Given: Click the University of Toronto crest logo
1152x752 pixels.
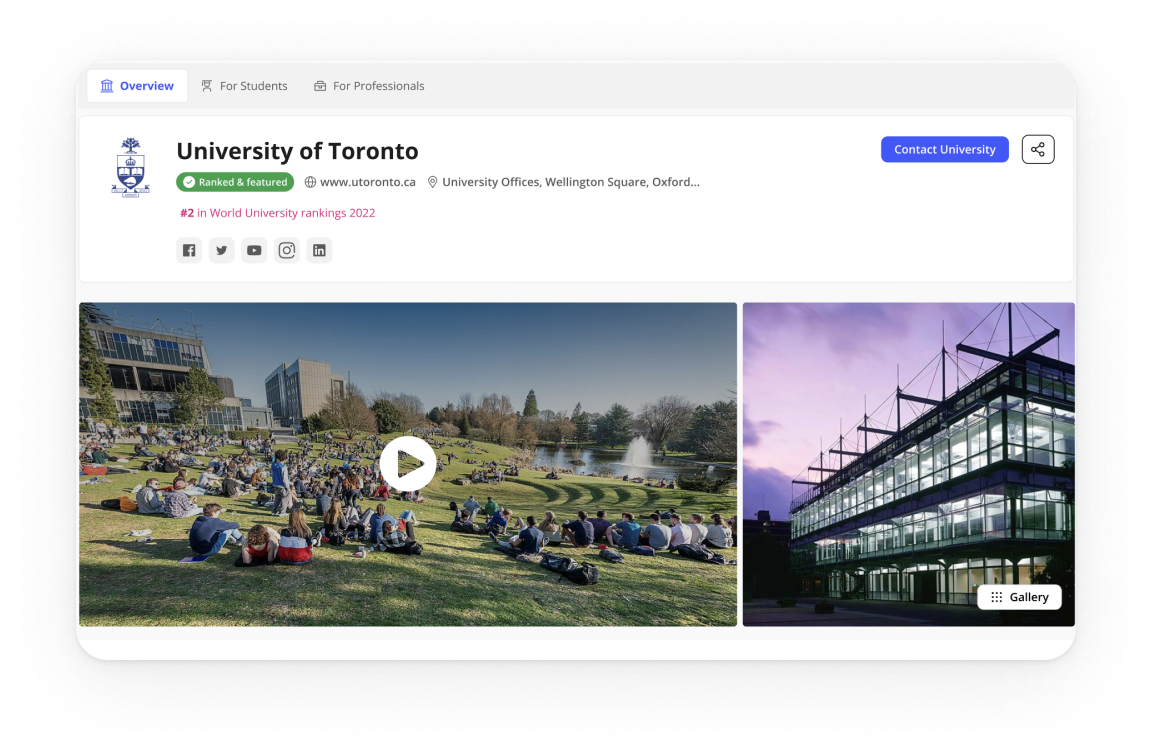Looking at the screenshot, I should click(130, 167).
